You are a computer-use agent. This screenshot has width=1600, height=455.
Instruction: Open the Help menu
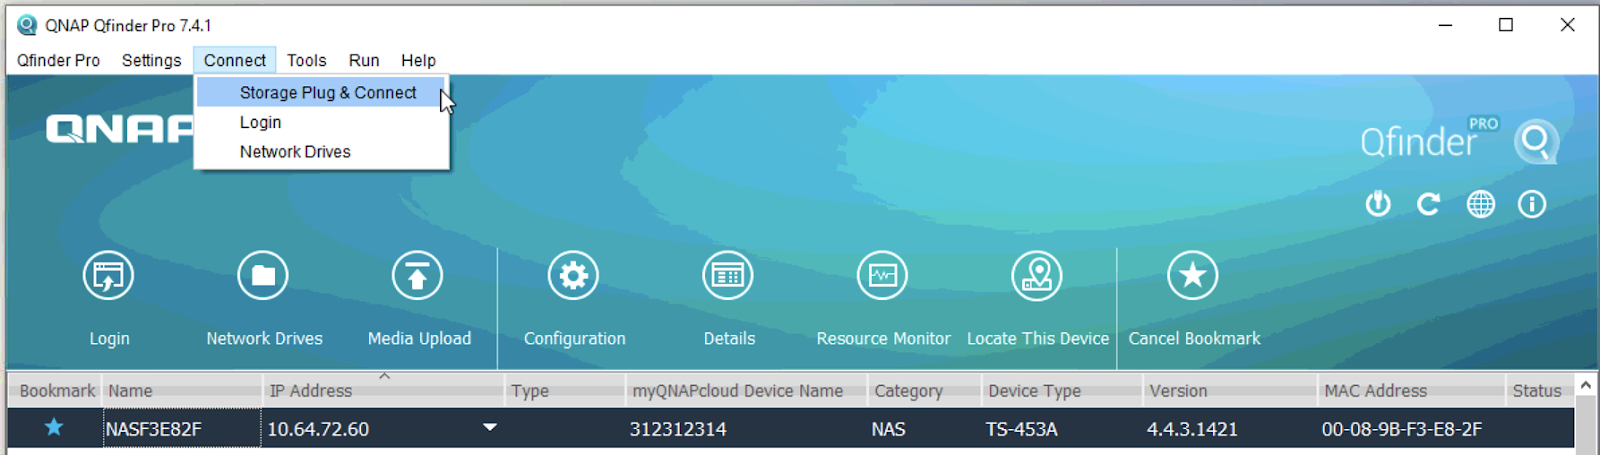tap(419, 60)
